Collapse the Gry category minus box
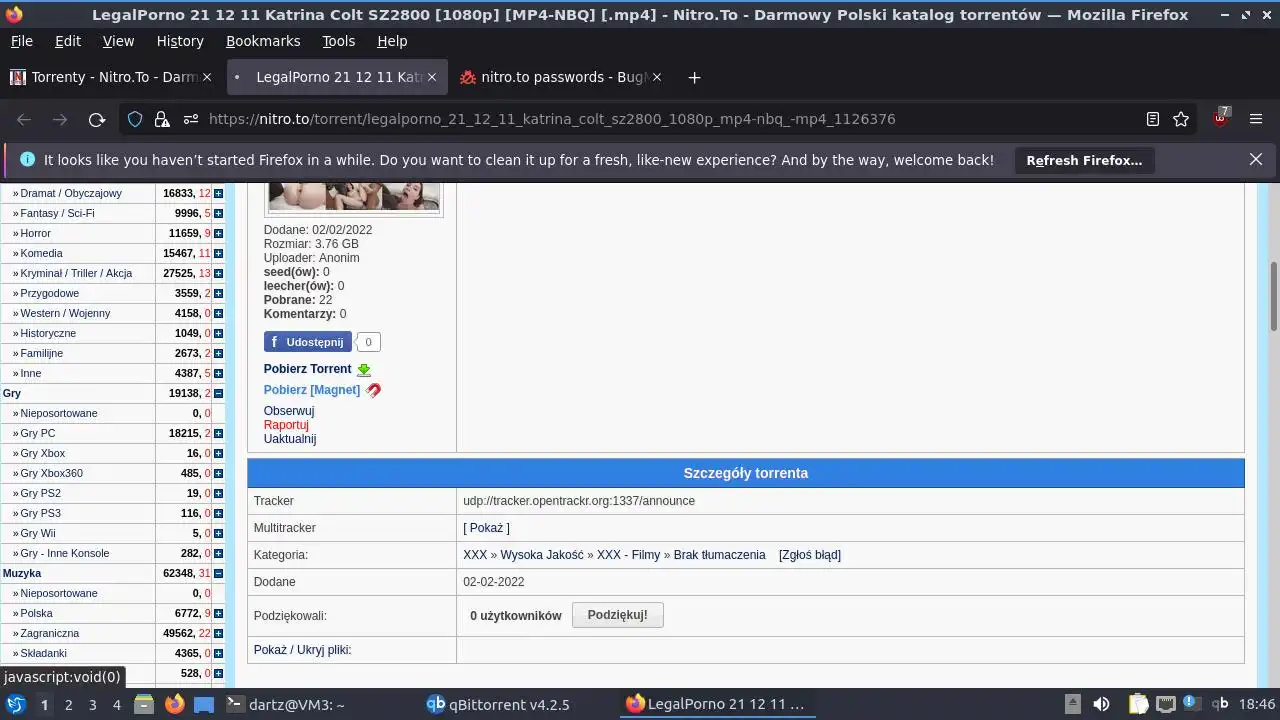 click(x=218, y=393)
